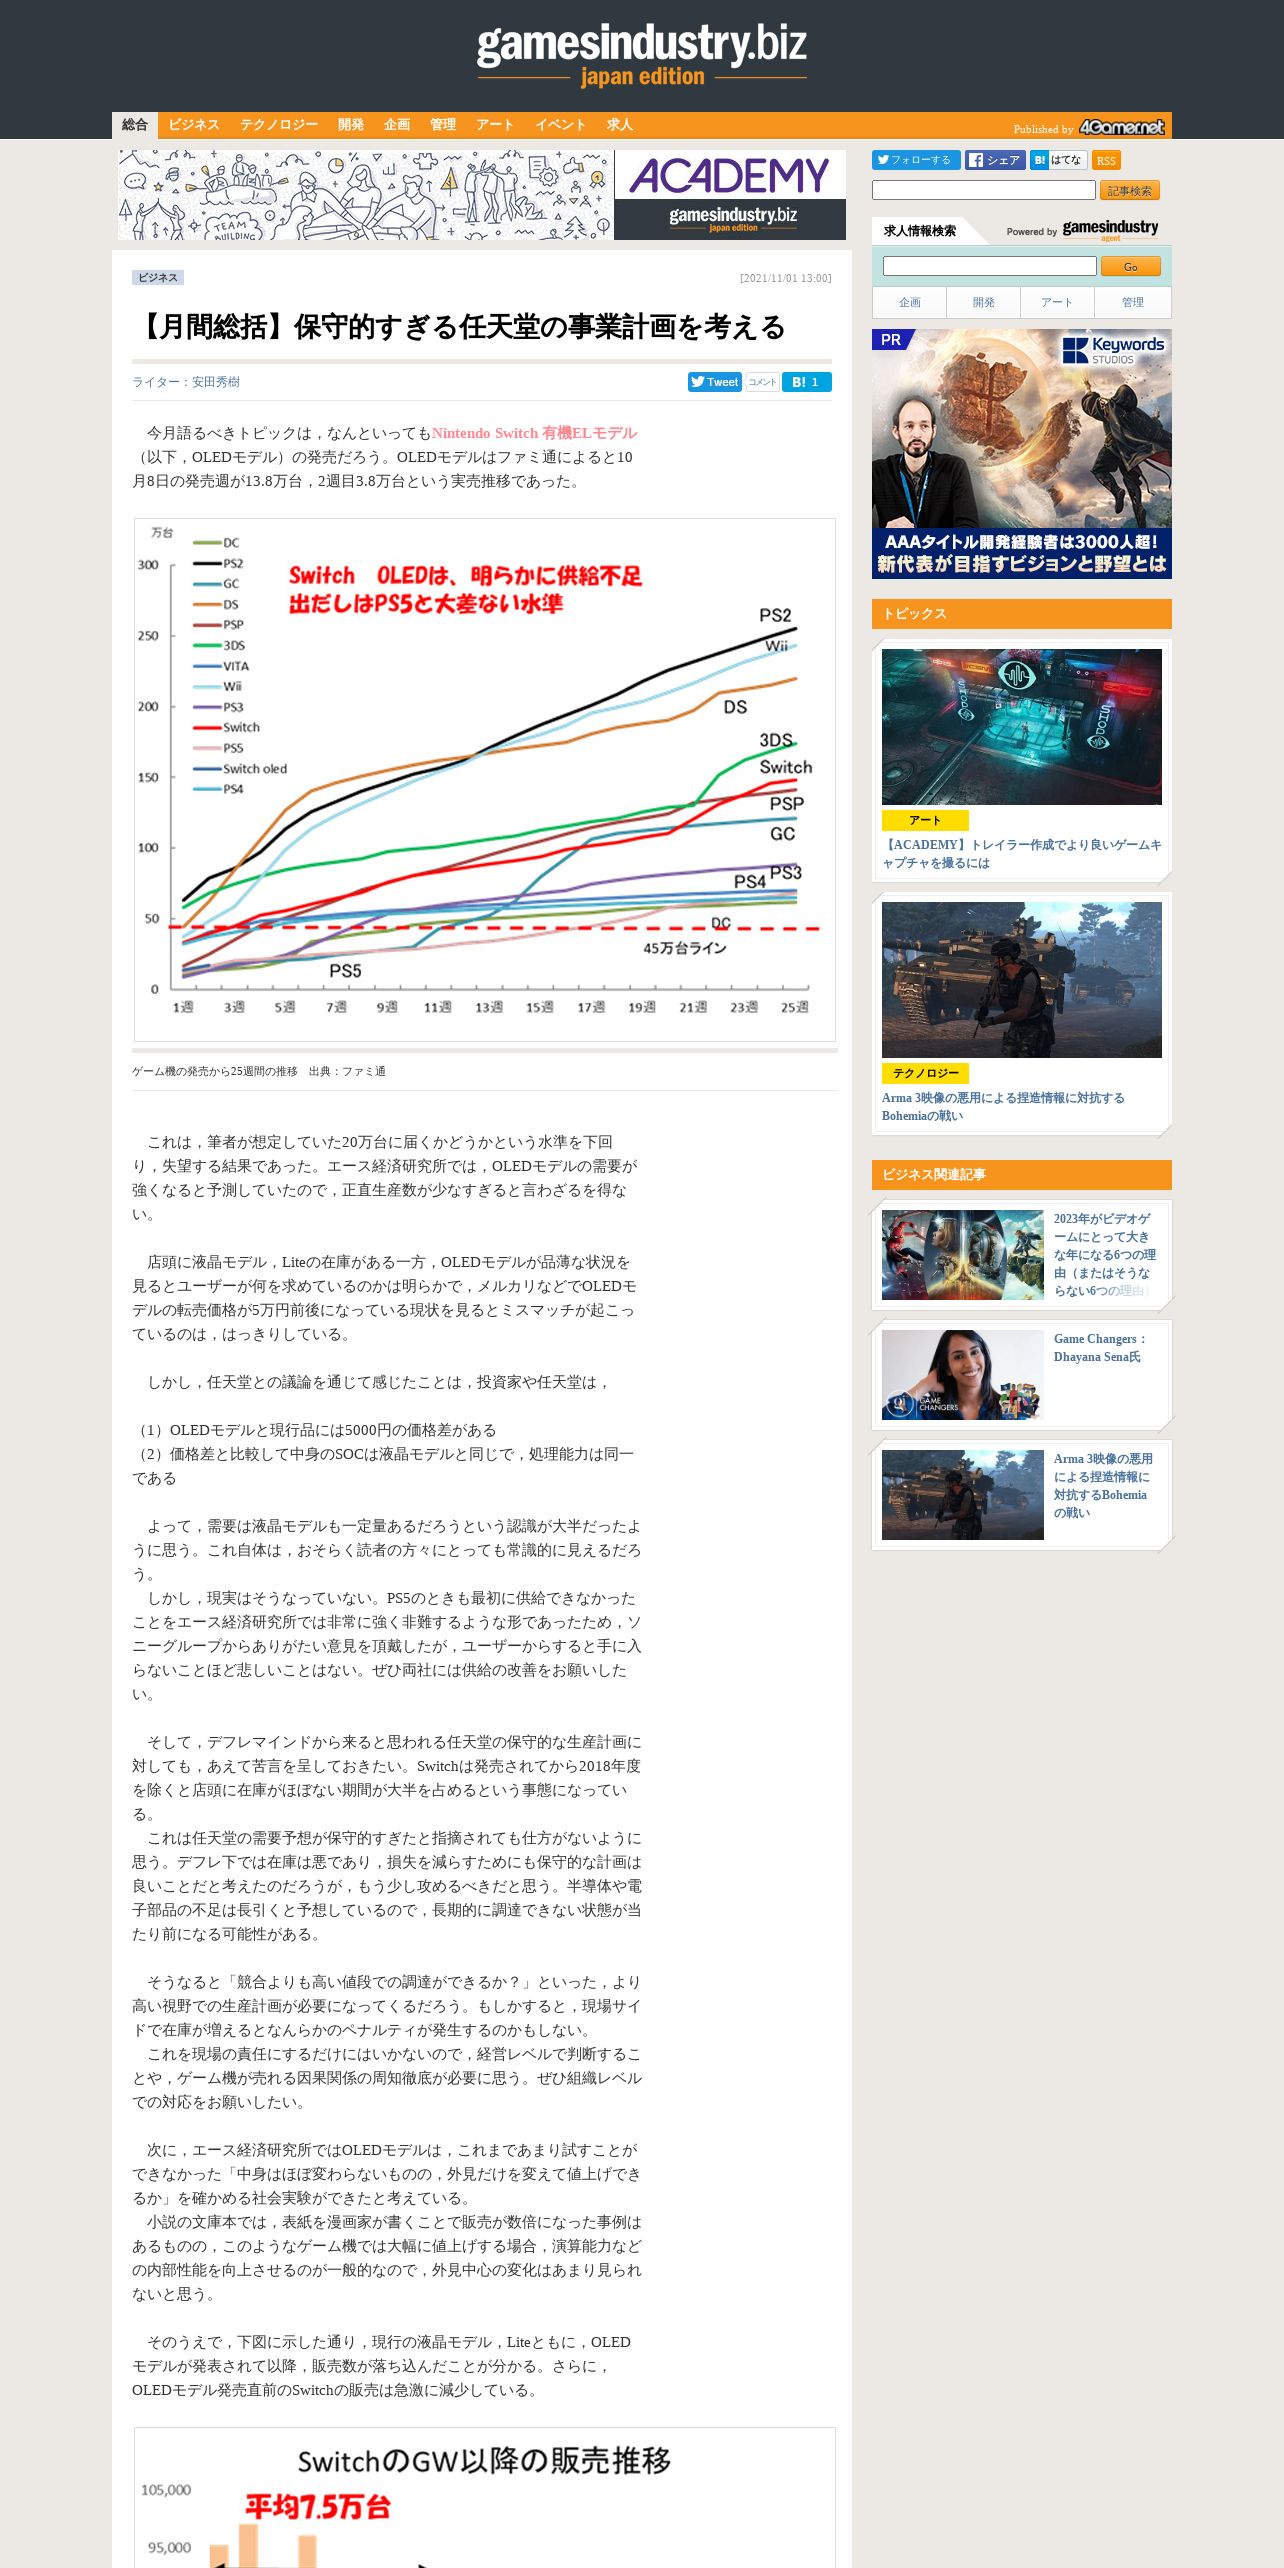The height and width of the screenshot is (2568, 1284).
Task: Open related Arma 3 article thumbnail
Action: [x=962, y=1495]
